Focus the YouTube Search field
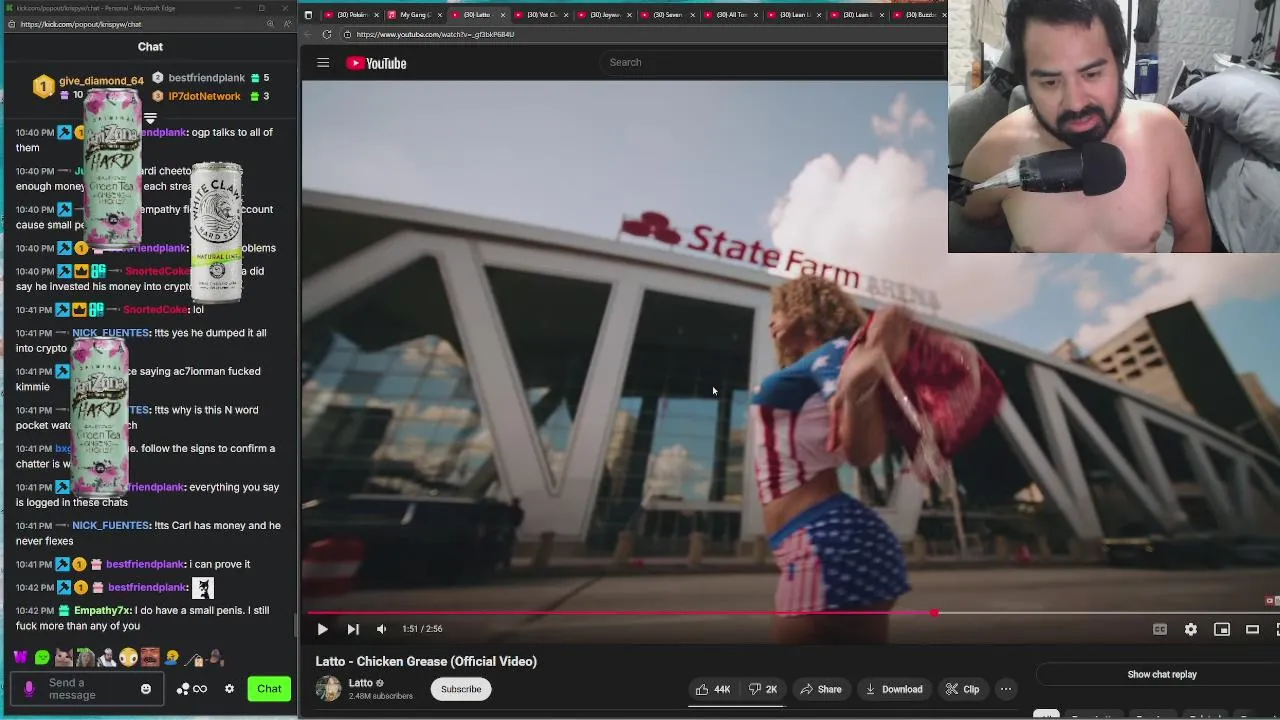Screen dimensions: 1280x720 click(x=772, y=62)
